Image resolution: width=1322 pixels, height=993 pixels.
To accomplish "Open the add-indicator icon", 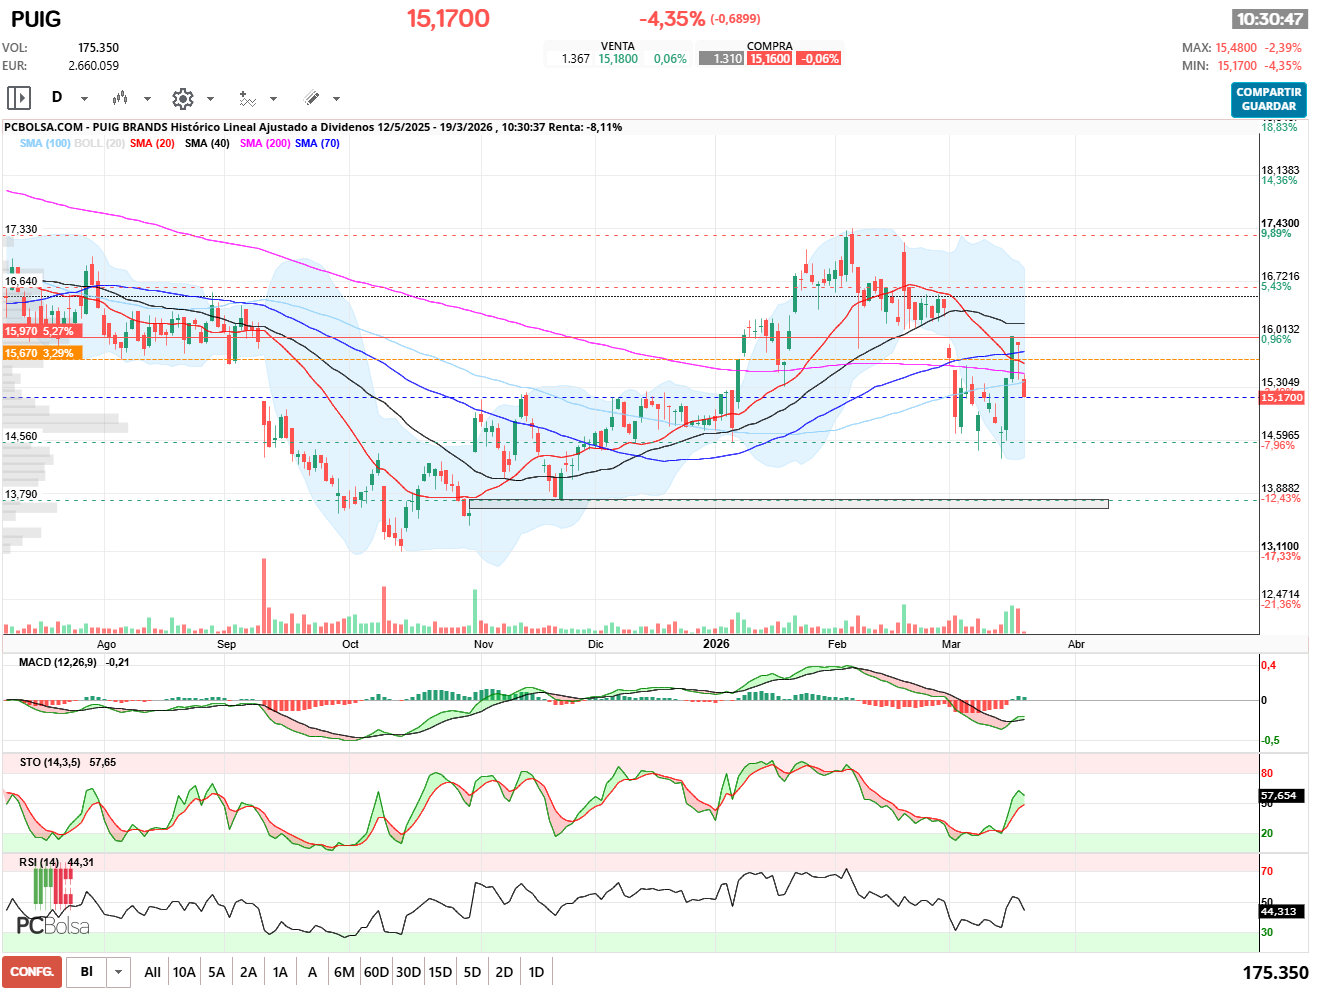I will 247,98.
